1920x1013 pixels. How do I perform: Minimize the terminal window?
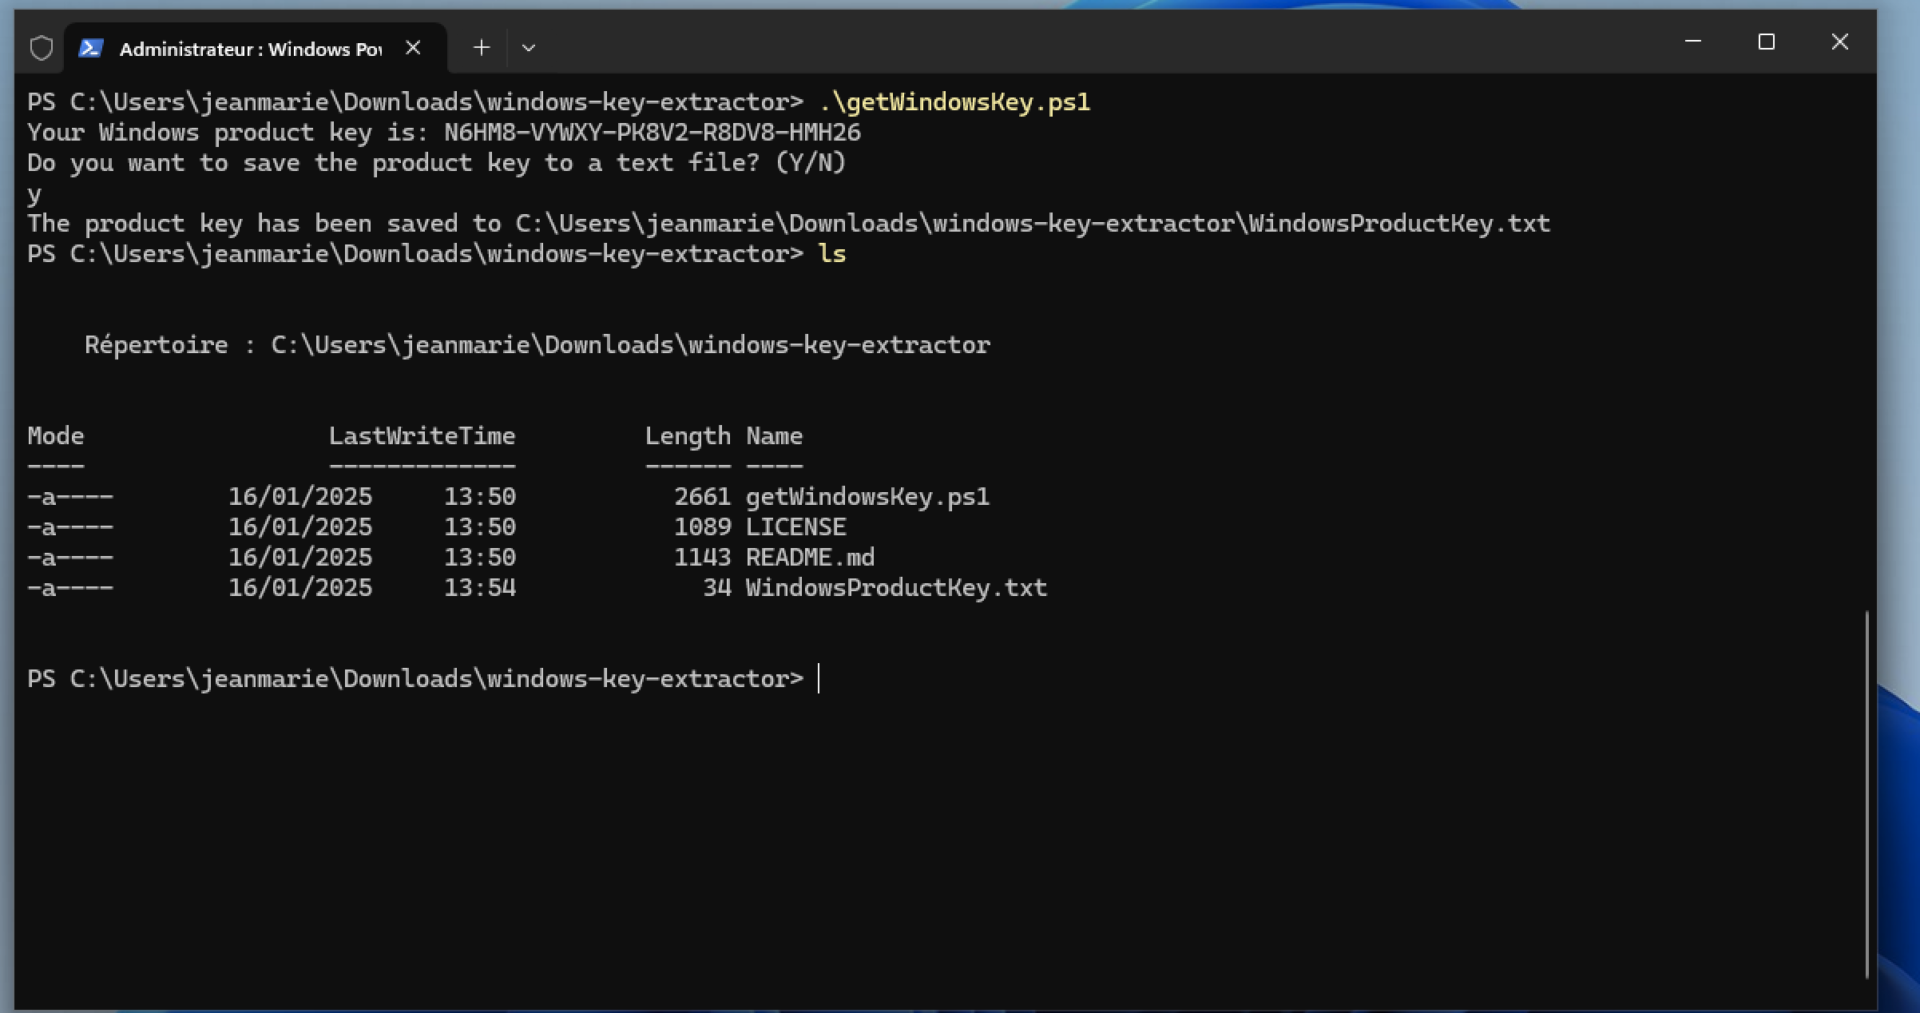[x=1693, y=41]
